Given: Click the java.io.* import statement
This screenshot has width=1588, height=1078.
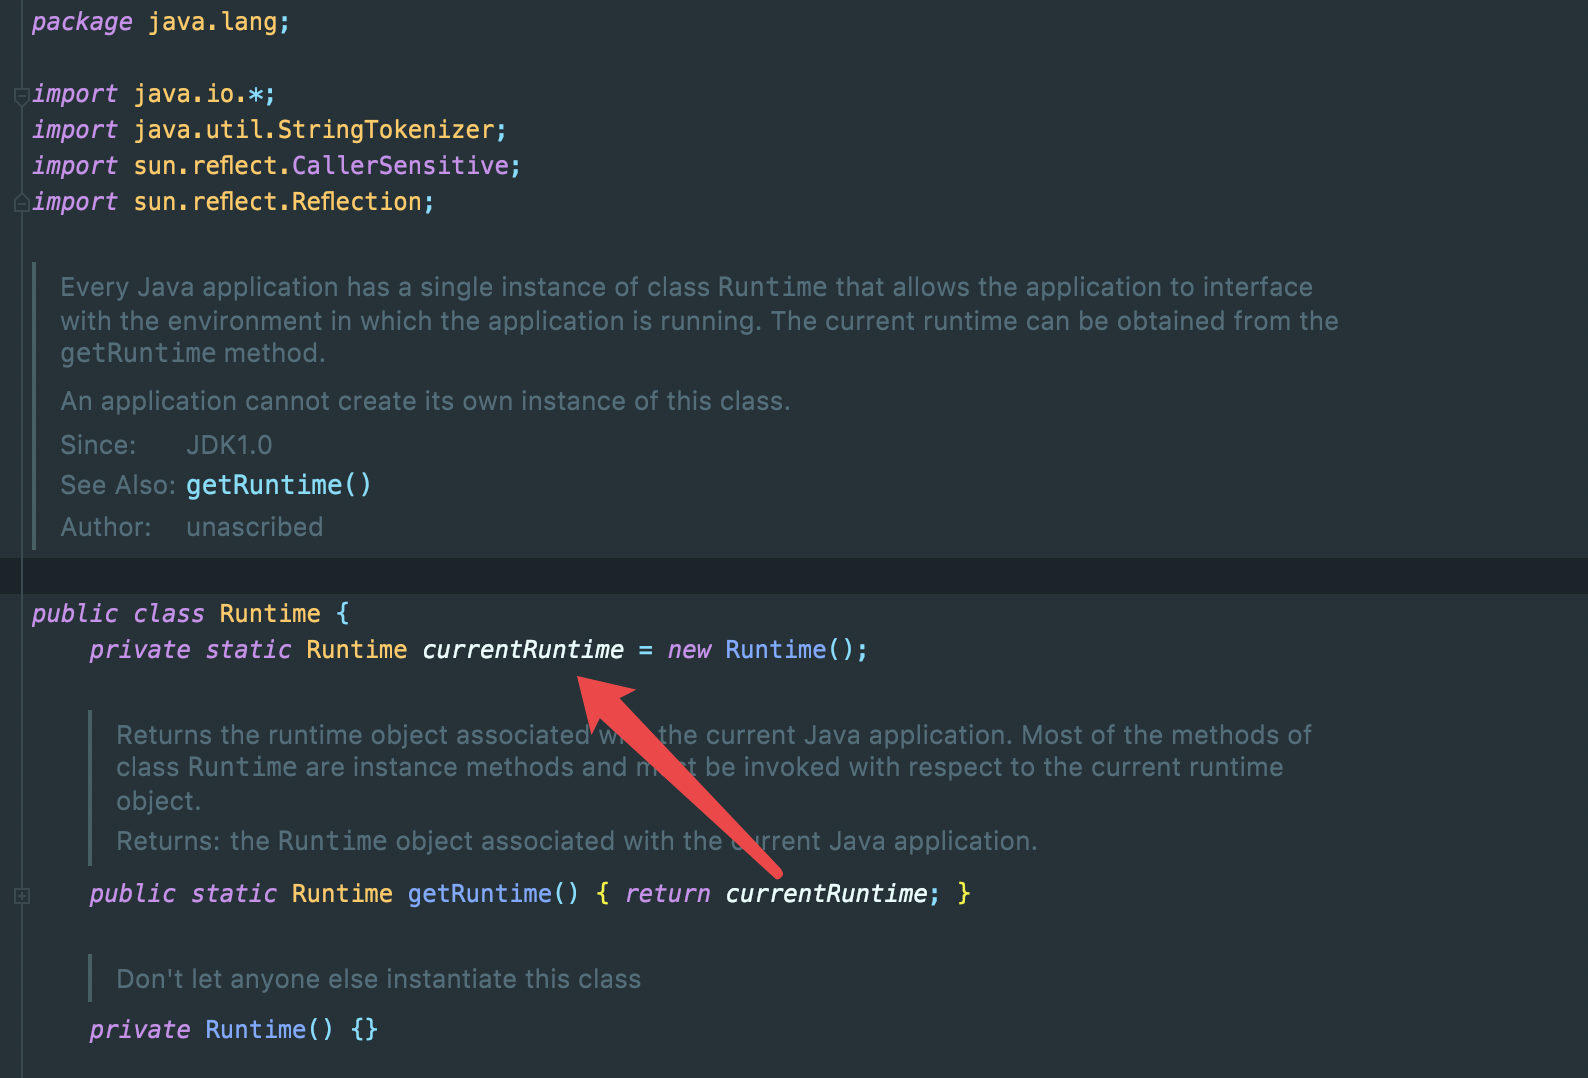Looking at the screenshot, I should [154, 94].
